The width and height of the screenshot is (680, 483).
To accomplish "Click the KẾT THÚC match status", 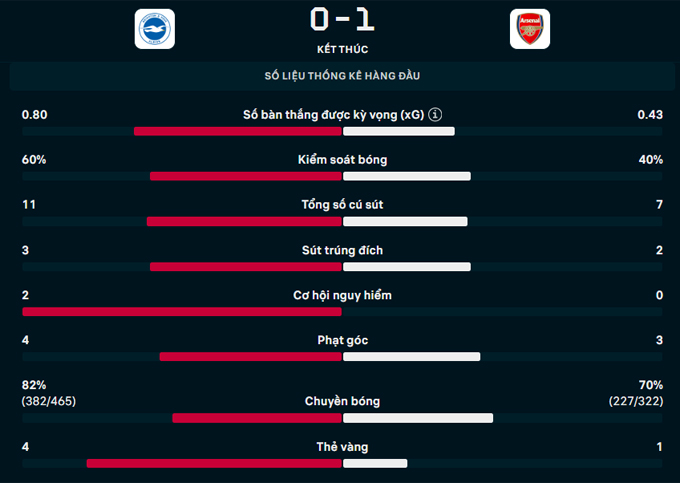I will 342,47.
